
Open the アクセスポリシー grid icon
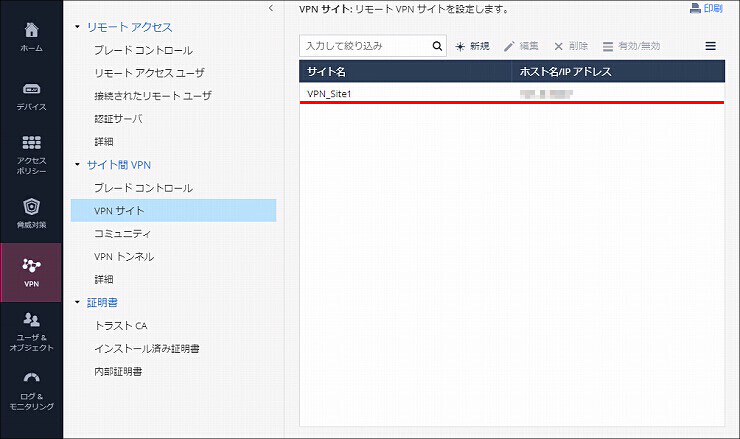click(x=31, y=143)
